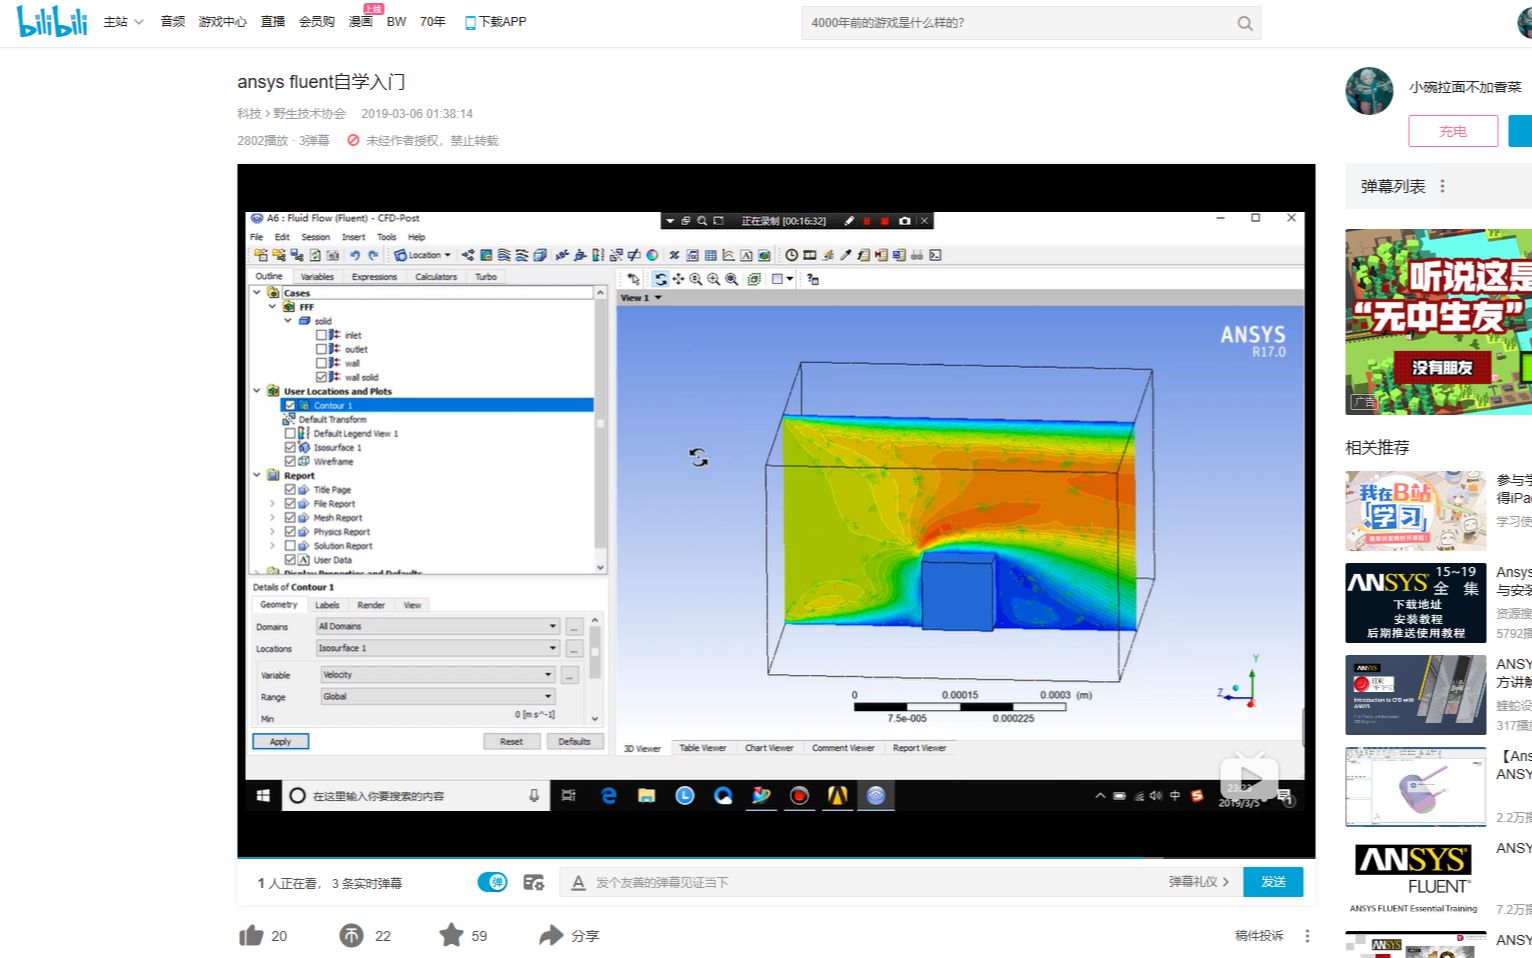
Task: Disable the Wireframe visibility checkbox
Action: 291,461
